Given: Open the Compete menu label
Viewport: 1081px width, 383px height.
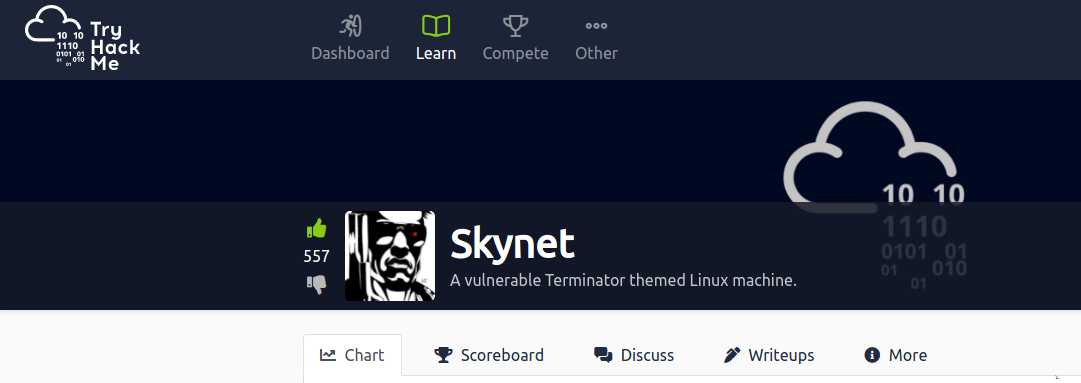Looking at the screenshot, I should point(516,53).
